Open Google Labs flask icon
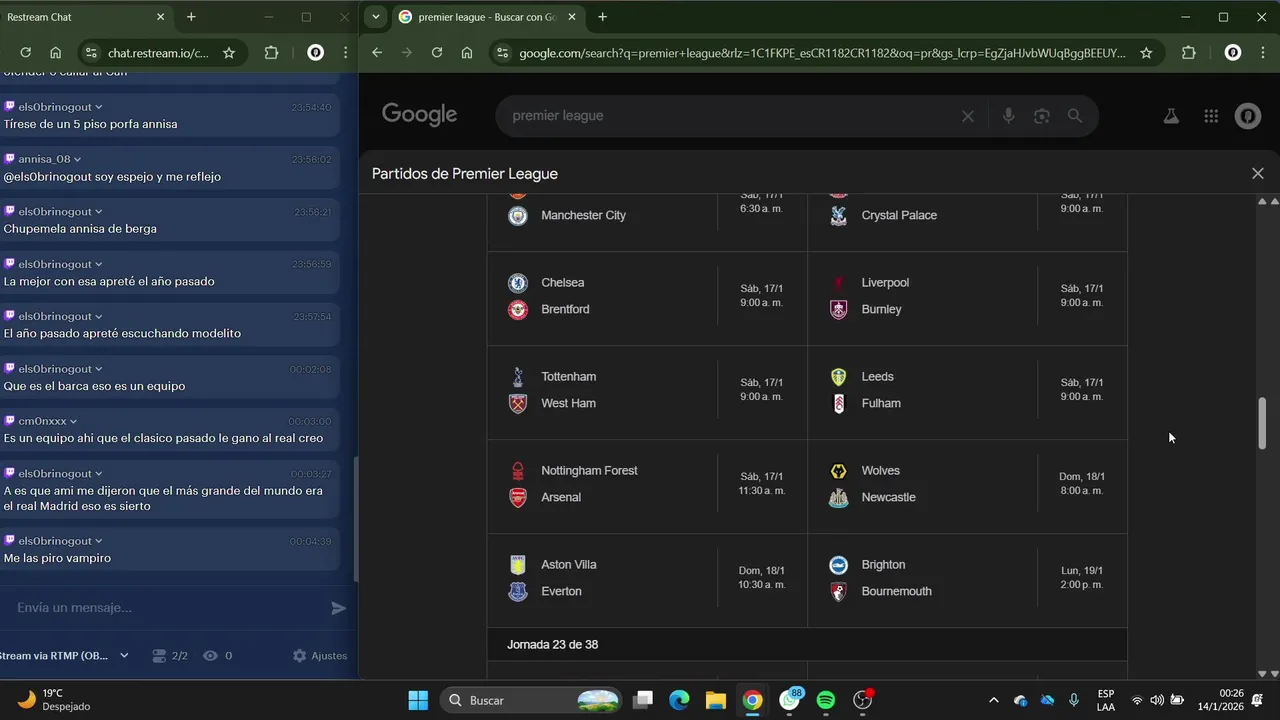 pos(1171,116)
